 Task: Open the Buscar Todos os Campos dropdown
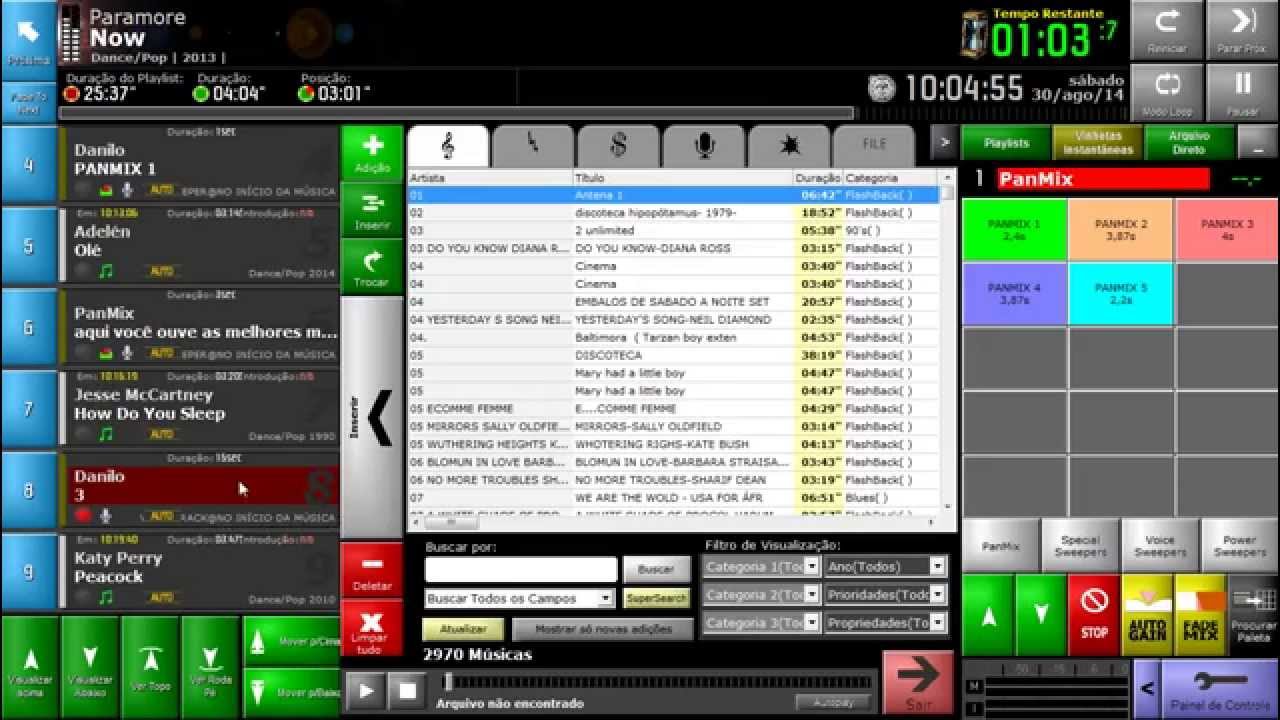coord(605,599)
